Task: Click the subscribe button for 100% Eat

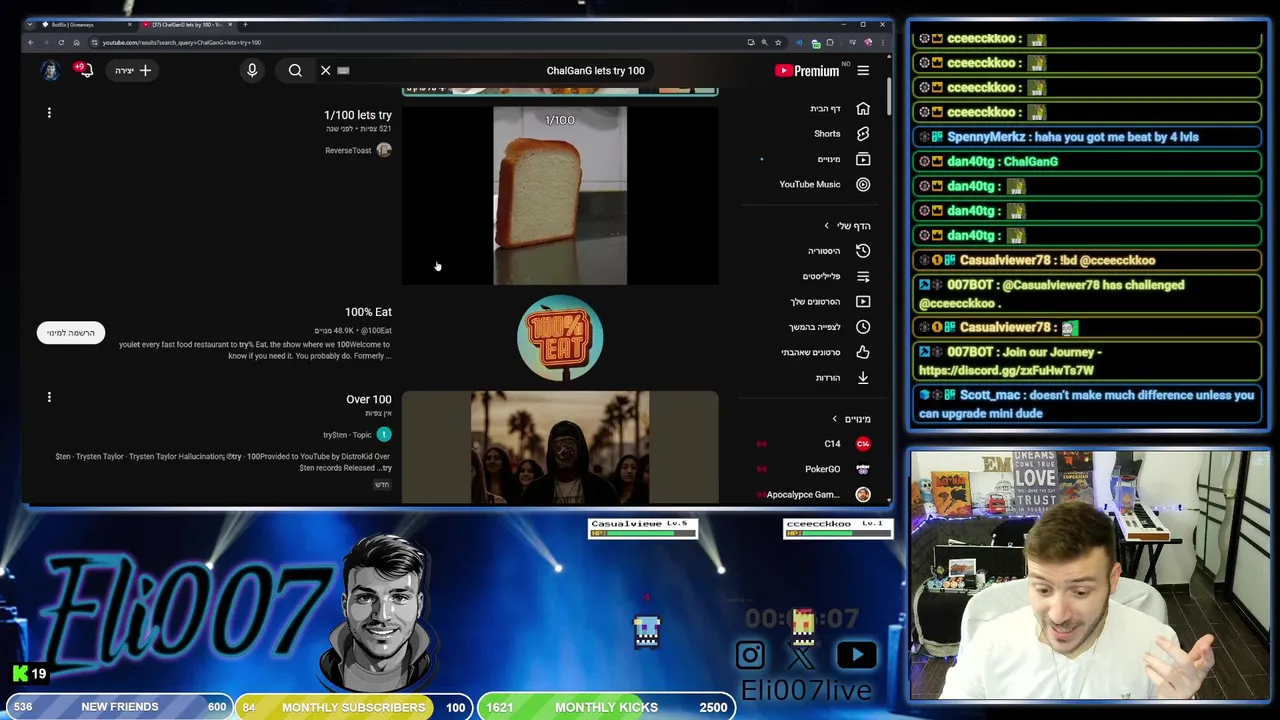Action: click(x=71, y=333)
